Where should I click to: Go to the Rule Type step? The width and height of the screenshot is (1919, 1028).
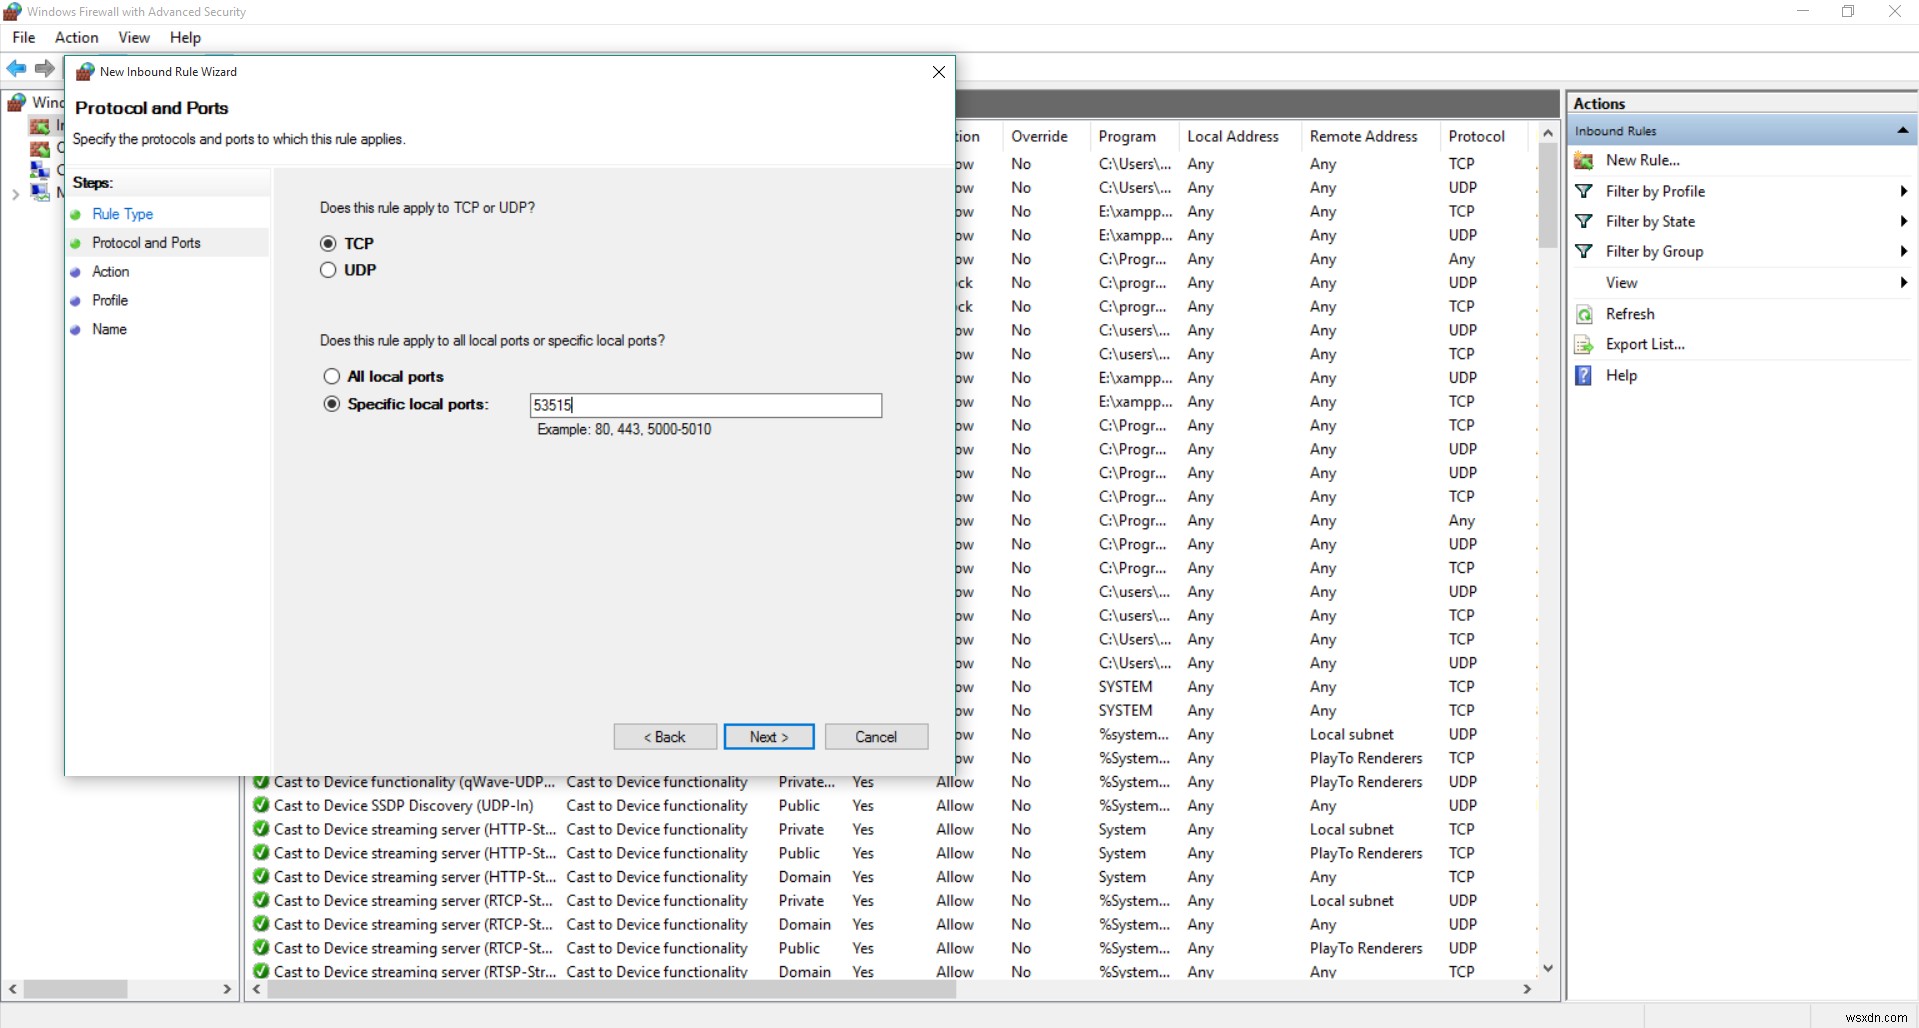click(x=123, y=214)
